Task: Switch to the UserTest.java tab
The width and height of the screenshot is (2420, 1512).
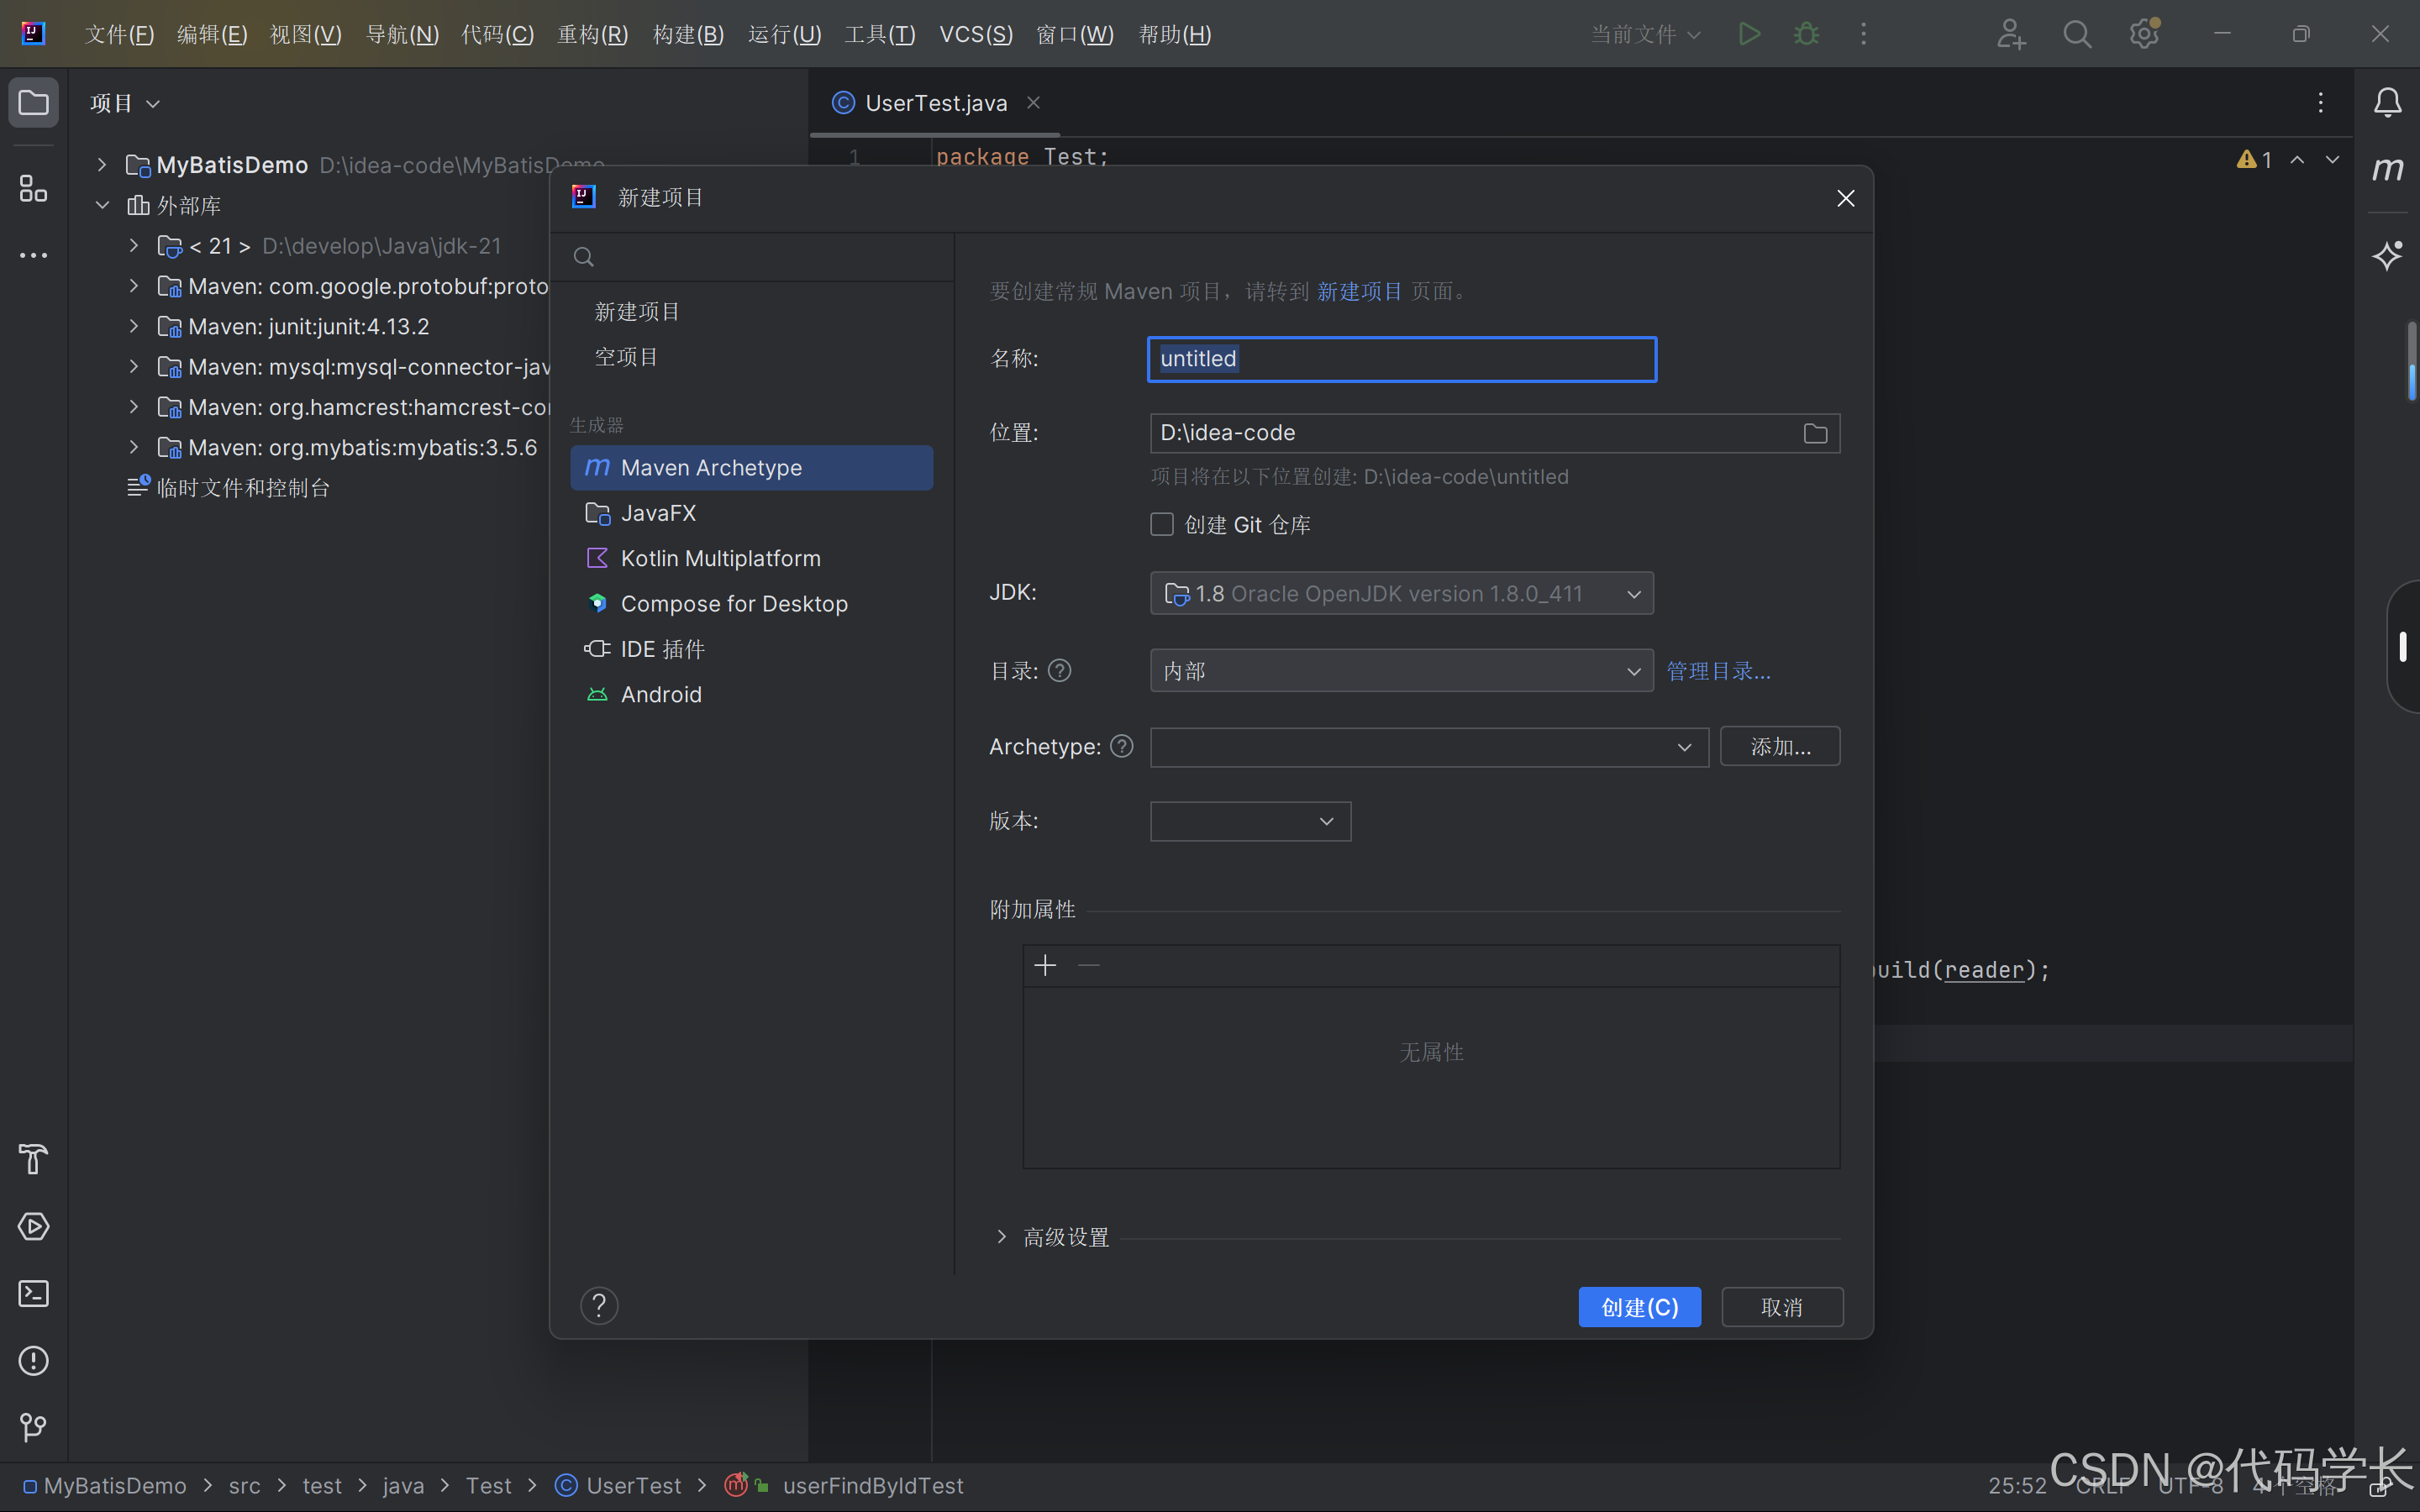Action: (x=935, y=103)
